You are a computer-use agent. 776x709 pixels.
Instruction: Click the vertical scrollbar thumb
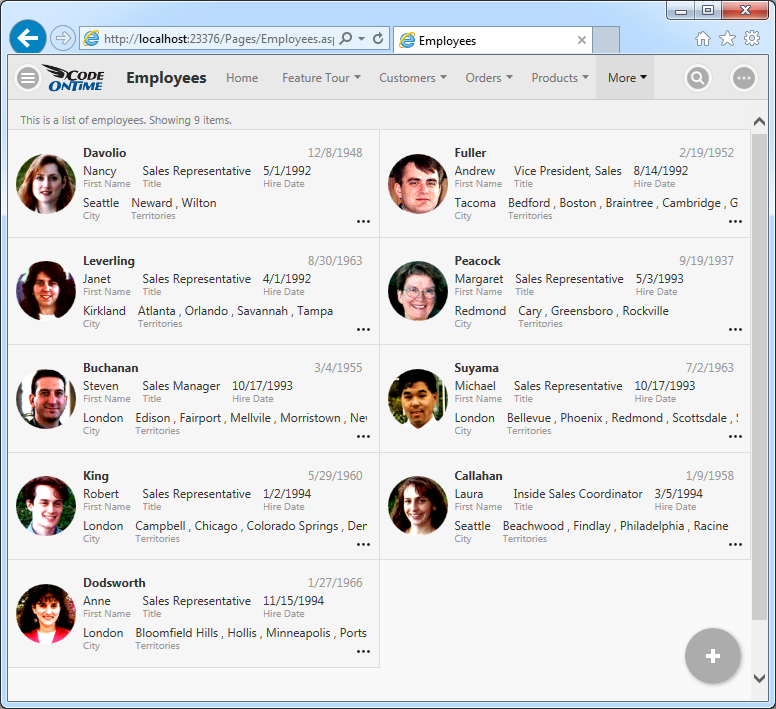(x=759, y=376)
